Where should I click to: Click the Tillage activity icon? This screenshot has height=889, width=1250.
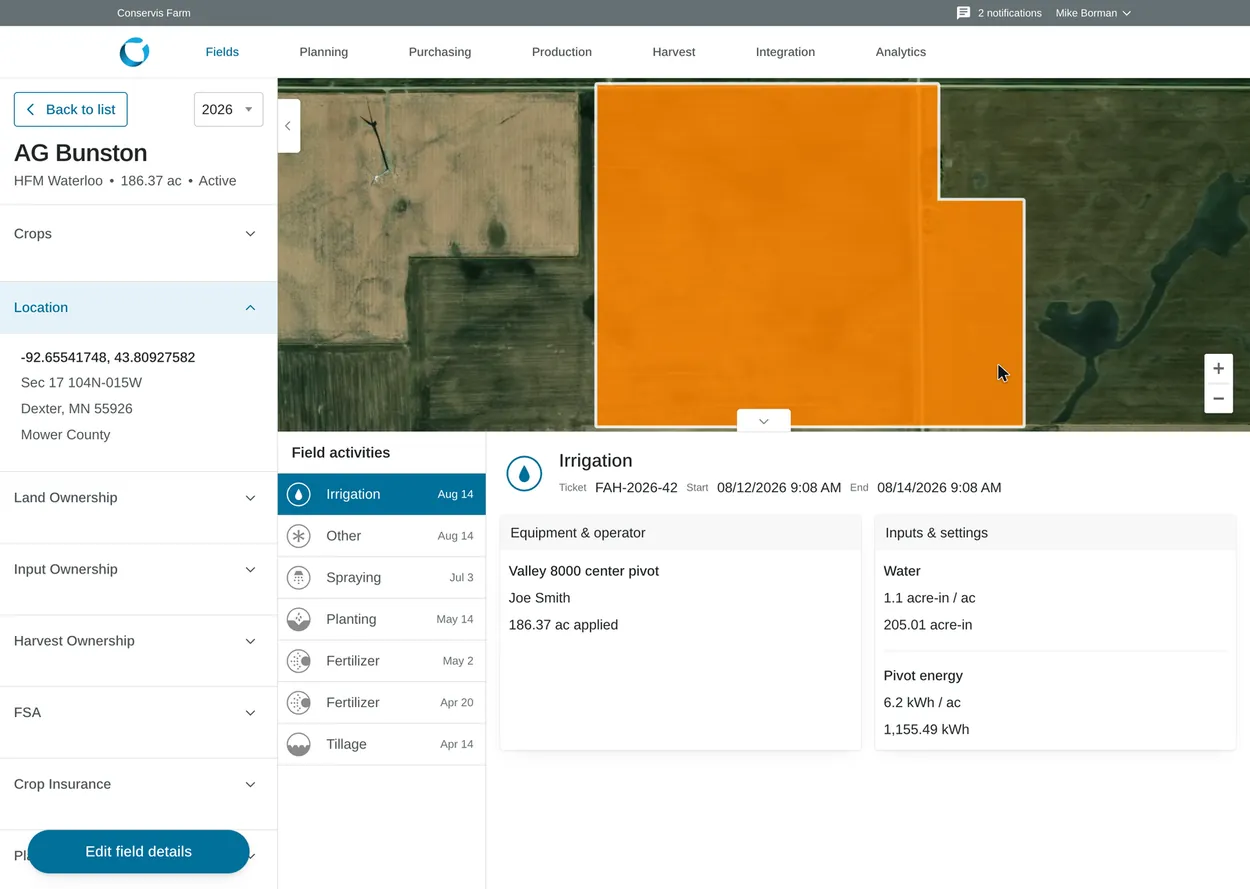click(299, 744)
